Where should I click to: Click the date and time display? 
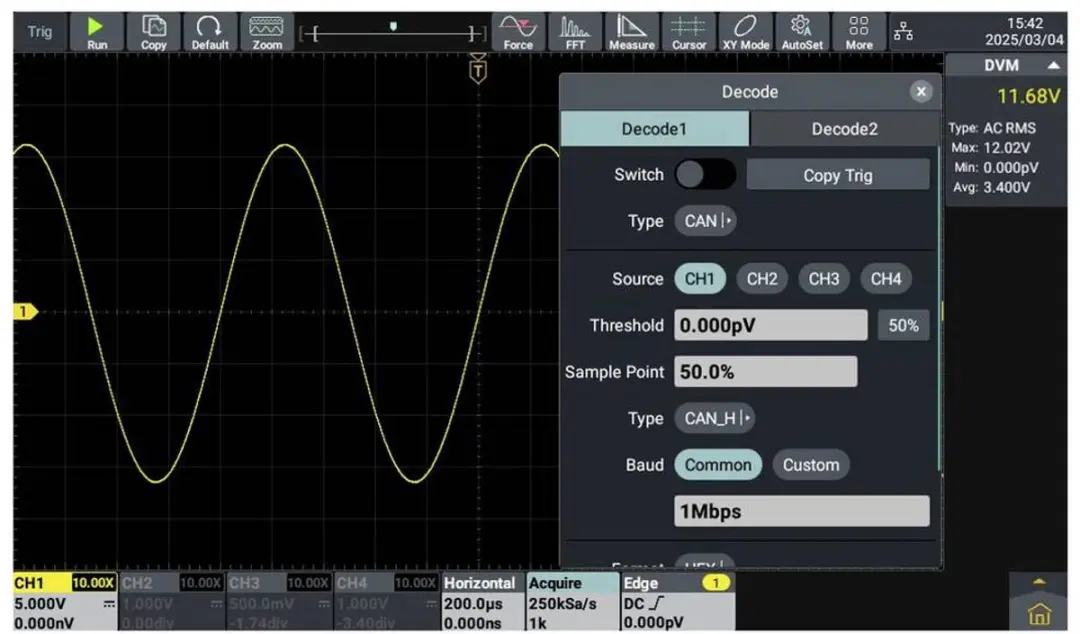click(x=1024, y=32)
